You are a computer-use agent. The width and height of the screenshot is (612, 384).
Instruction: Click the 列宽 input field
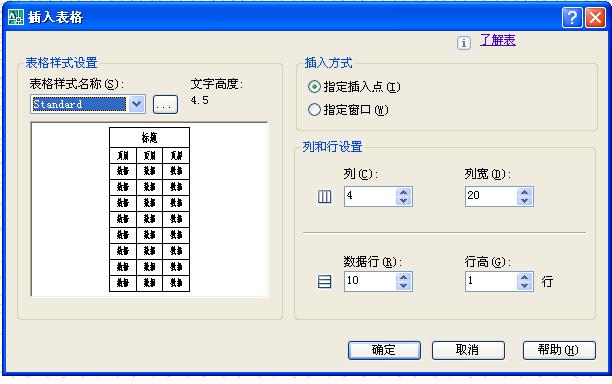tap(491, 196)
